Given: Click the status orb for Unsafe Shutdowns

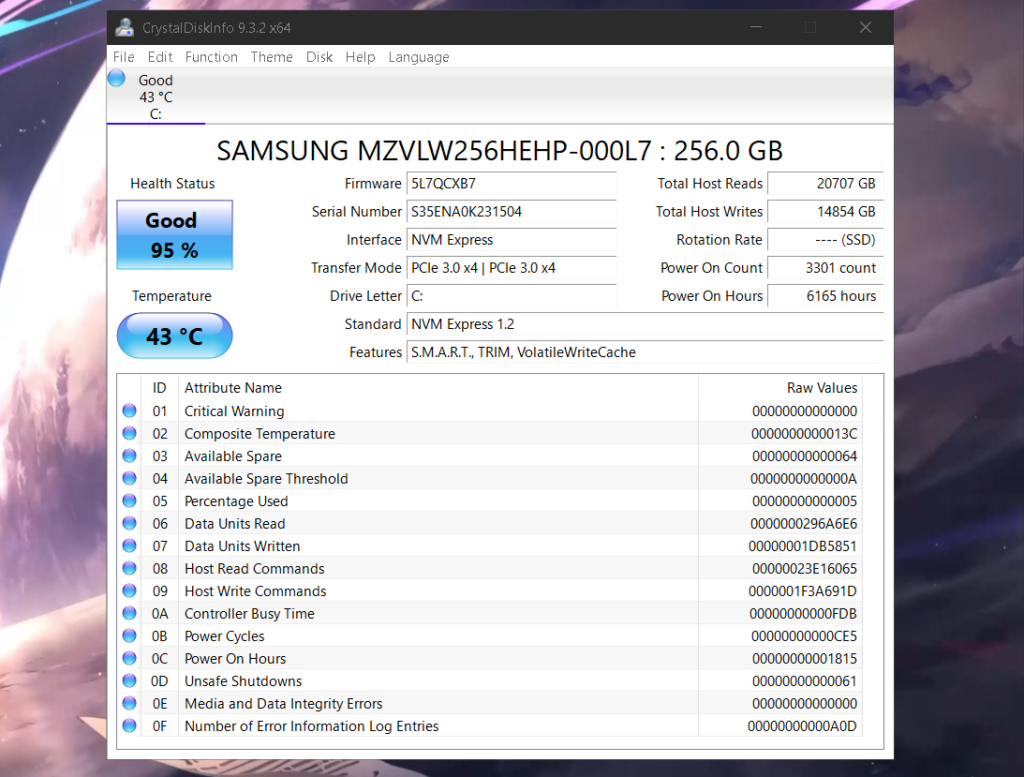Looking at the screenshot, I should coord(129,681).
